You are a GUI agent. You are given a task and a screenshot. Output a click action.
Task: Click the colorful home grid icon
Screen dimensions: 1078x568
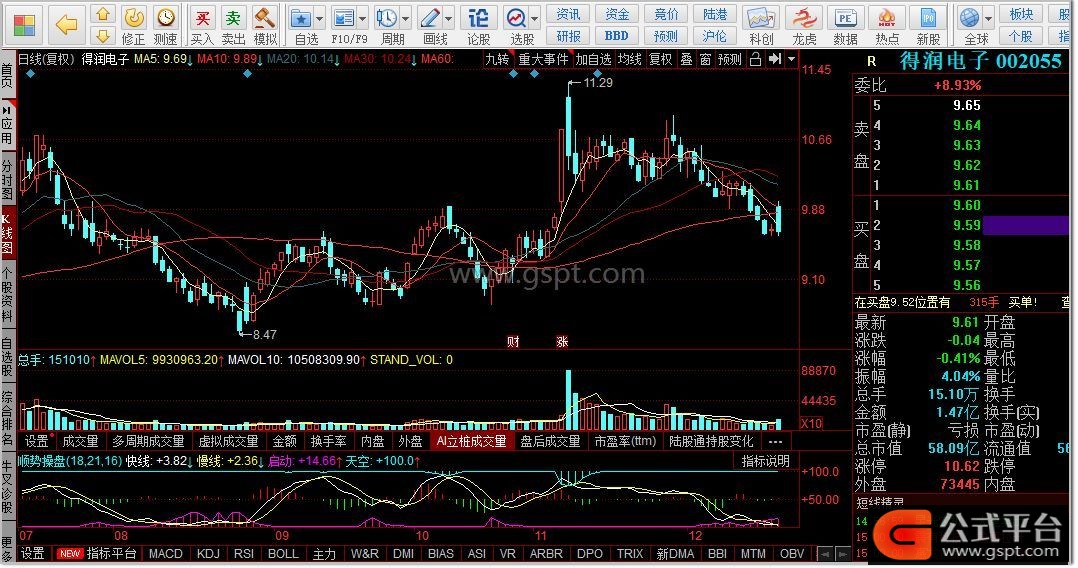click(24, 25)
